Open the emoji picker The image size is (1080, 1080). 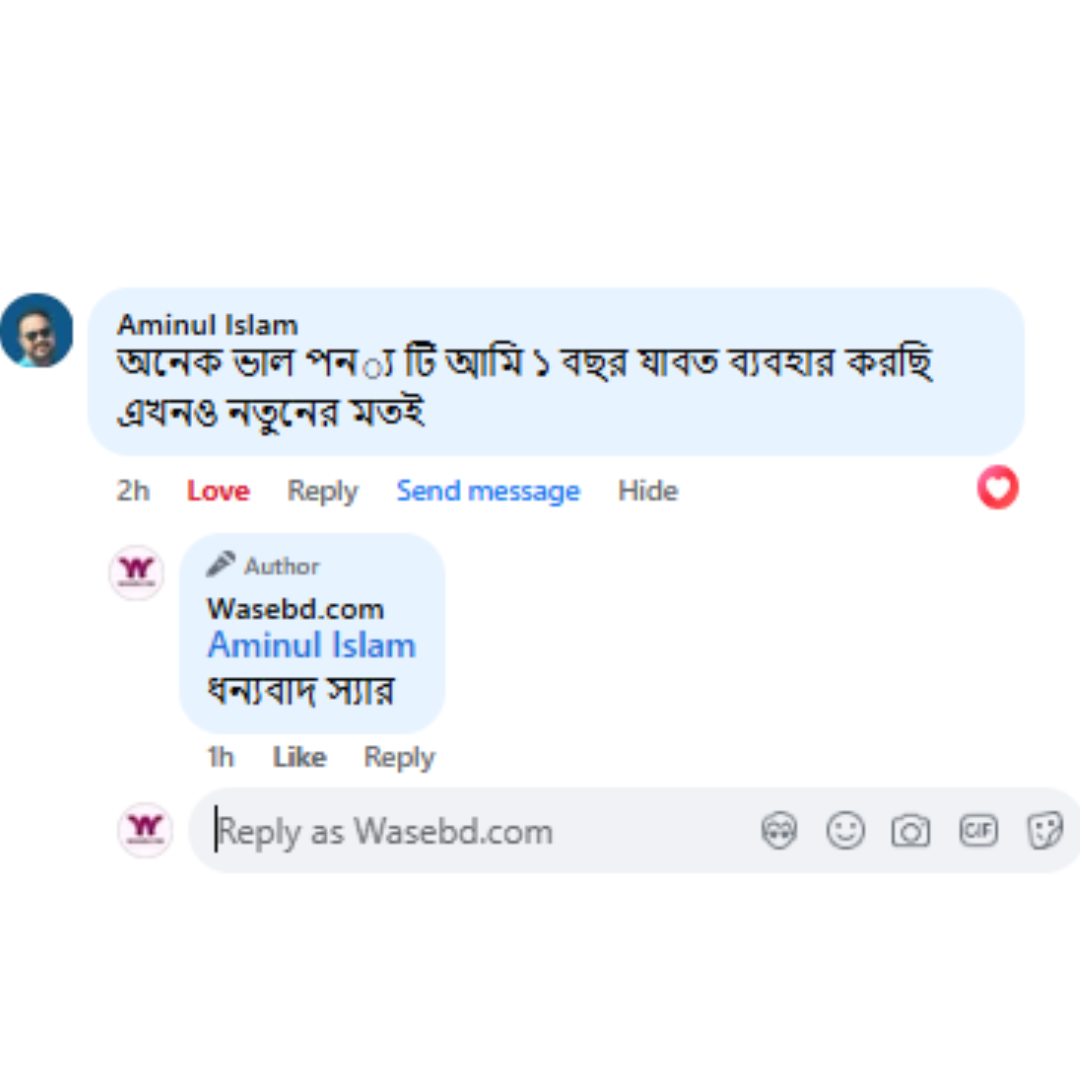click(845, 831)
